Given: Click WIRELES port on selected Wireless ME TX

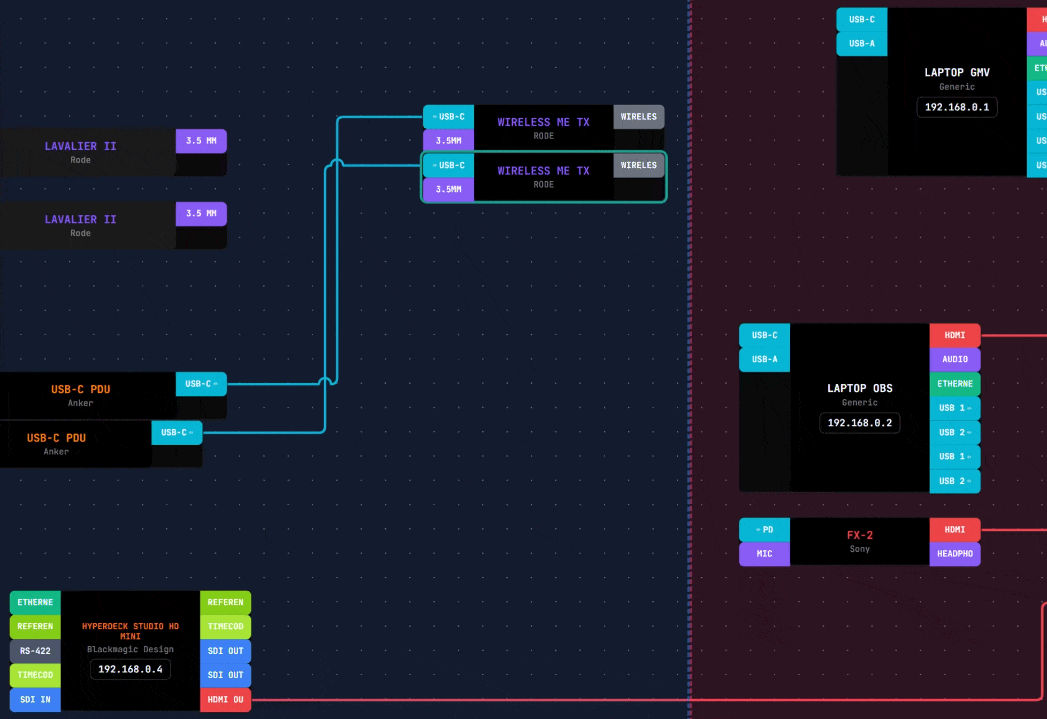Looking at the screenshot, I should 638,165.
